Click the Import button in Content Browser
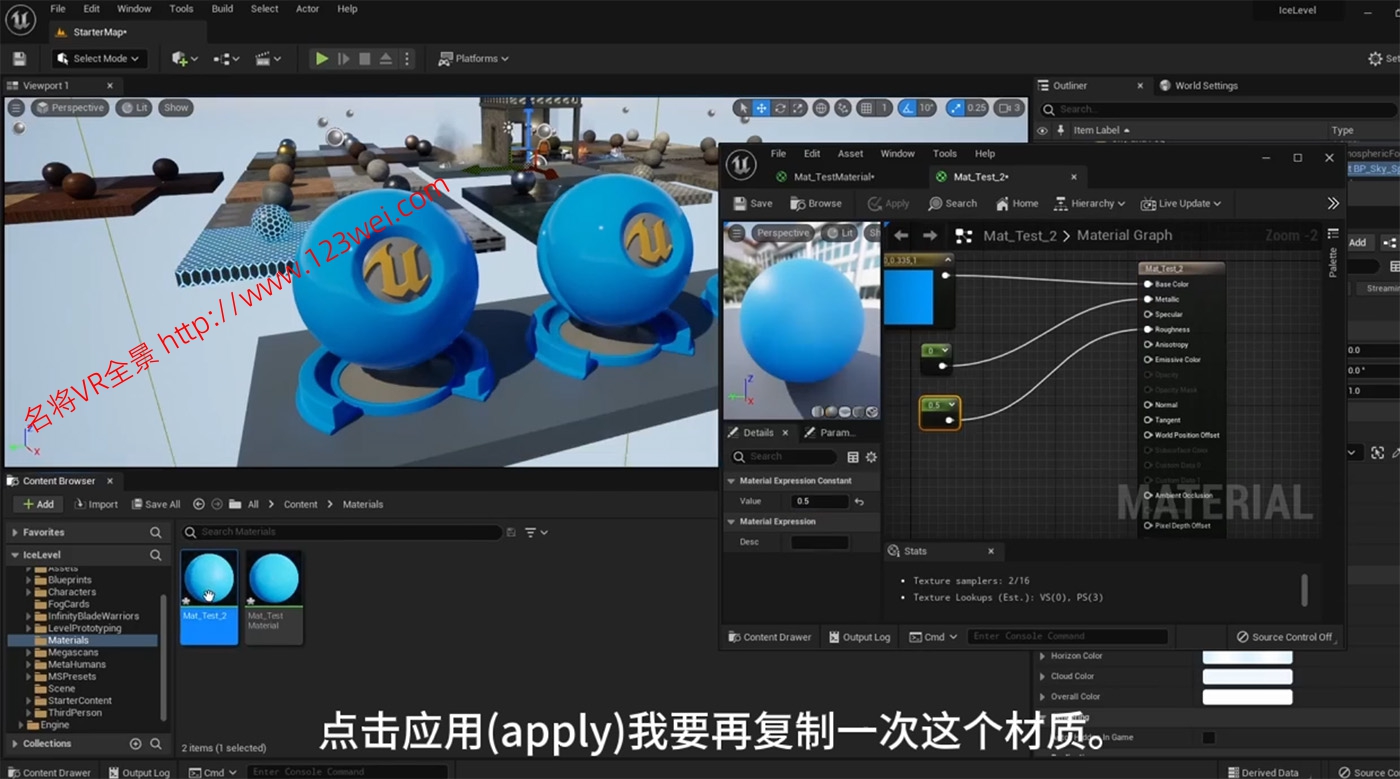1400x779 pixels. [96, 504]
